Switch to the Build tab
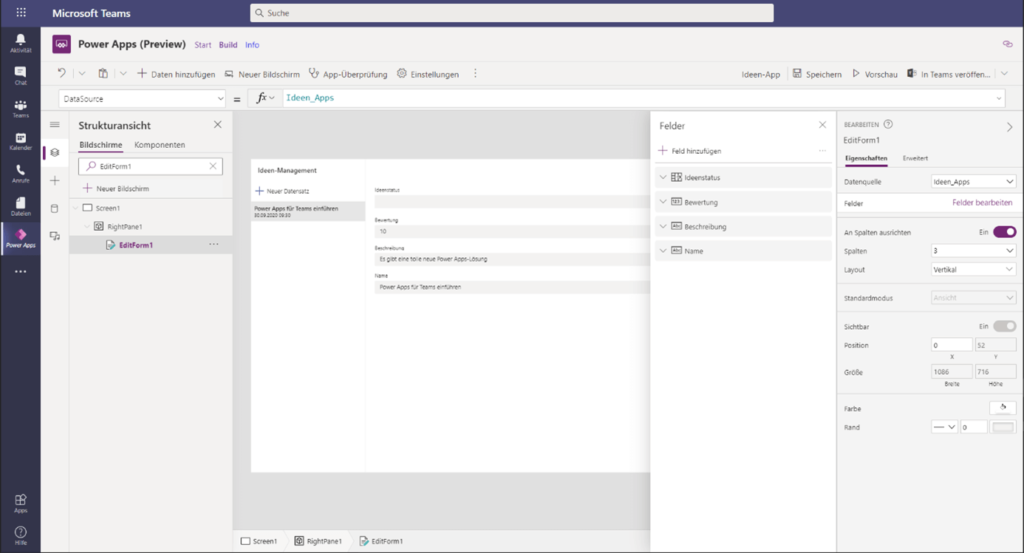 click(x=228, y=45)
